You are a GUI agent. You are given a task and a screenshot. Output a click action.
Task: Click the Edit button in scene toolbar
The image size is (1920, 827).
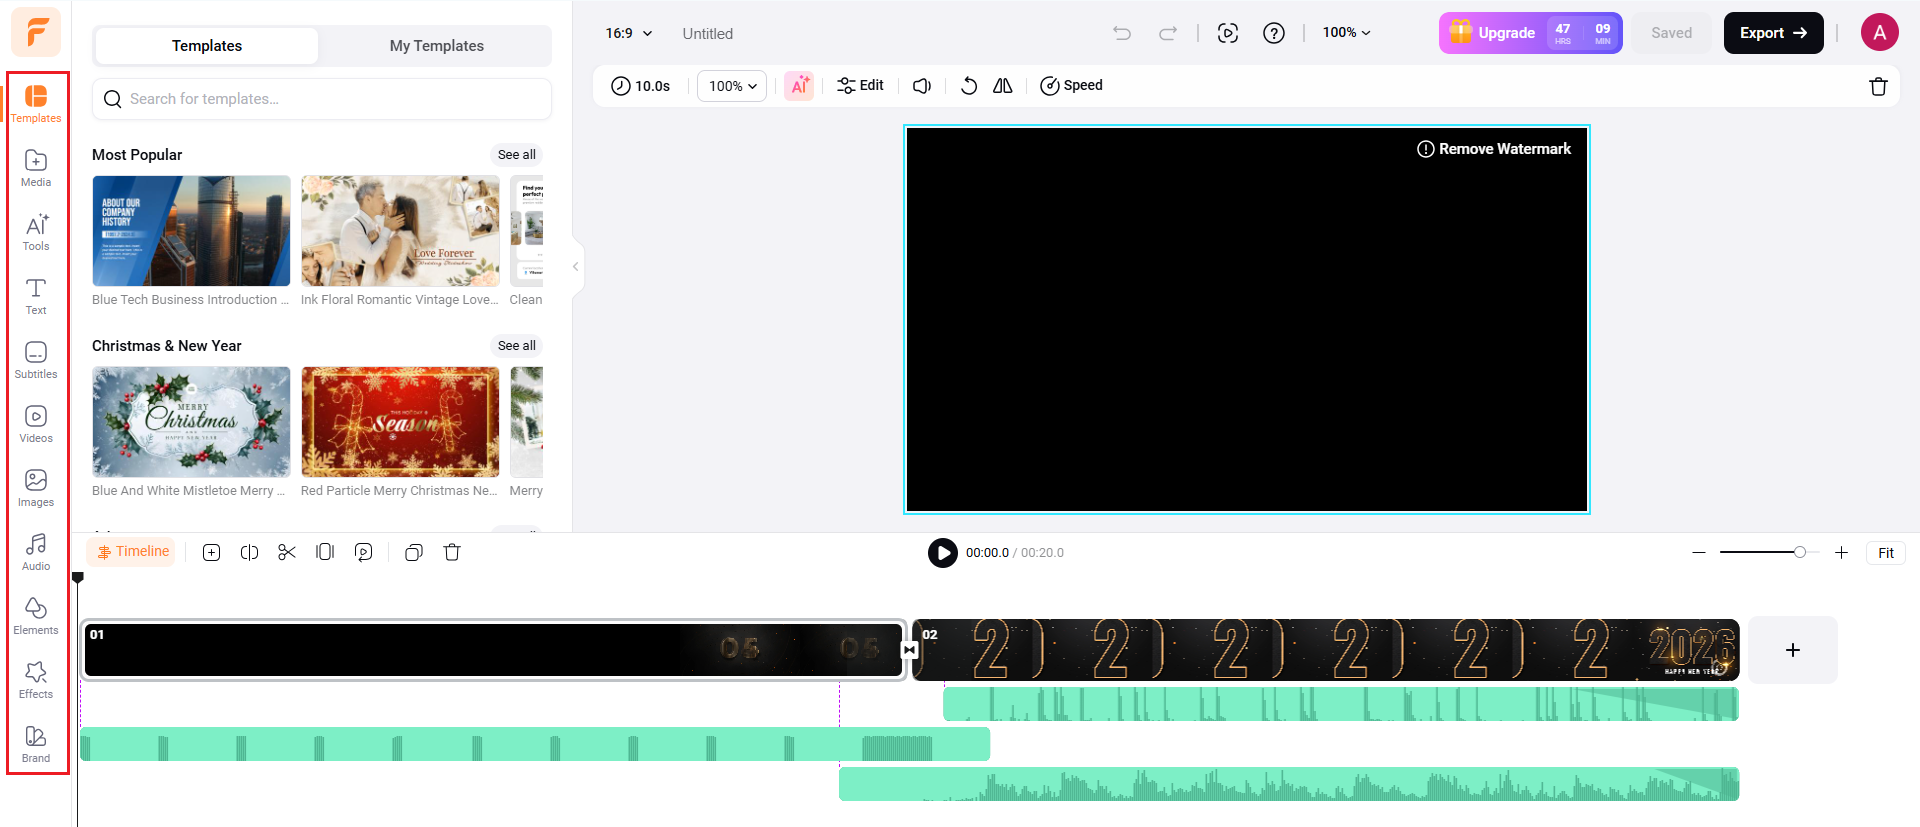pyautogui.click(x=860, y=86)
